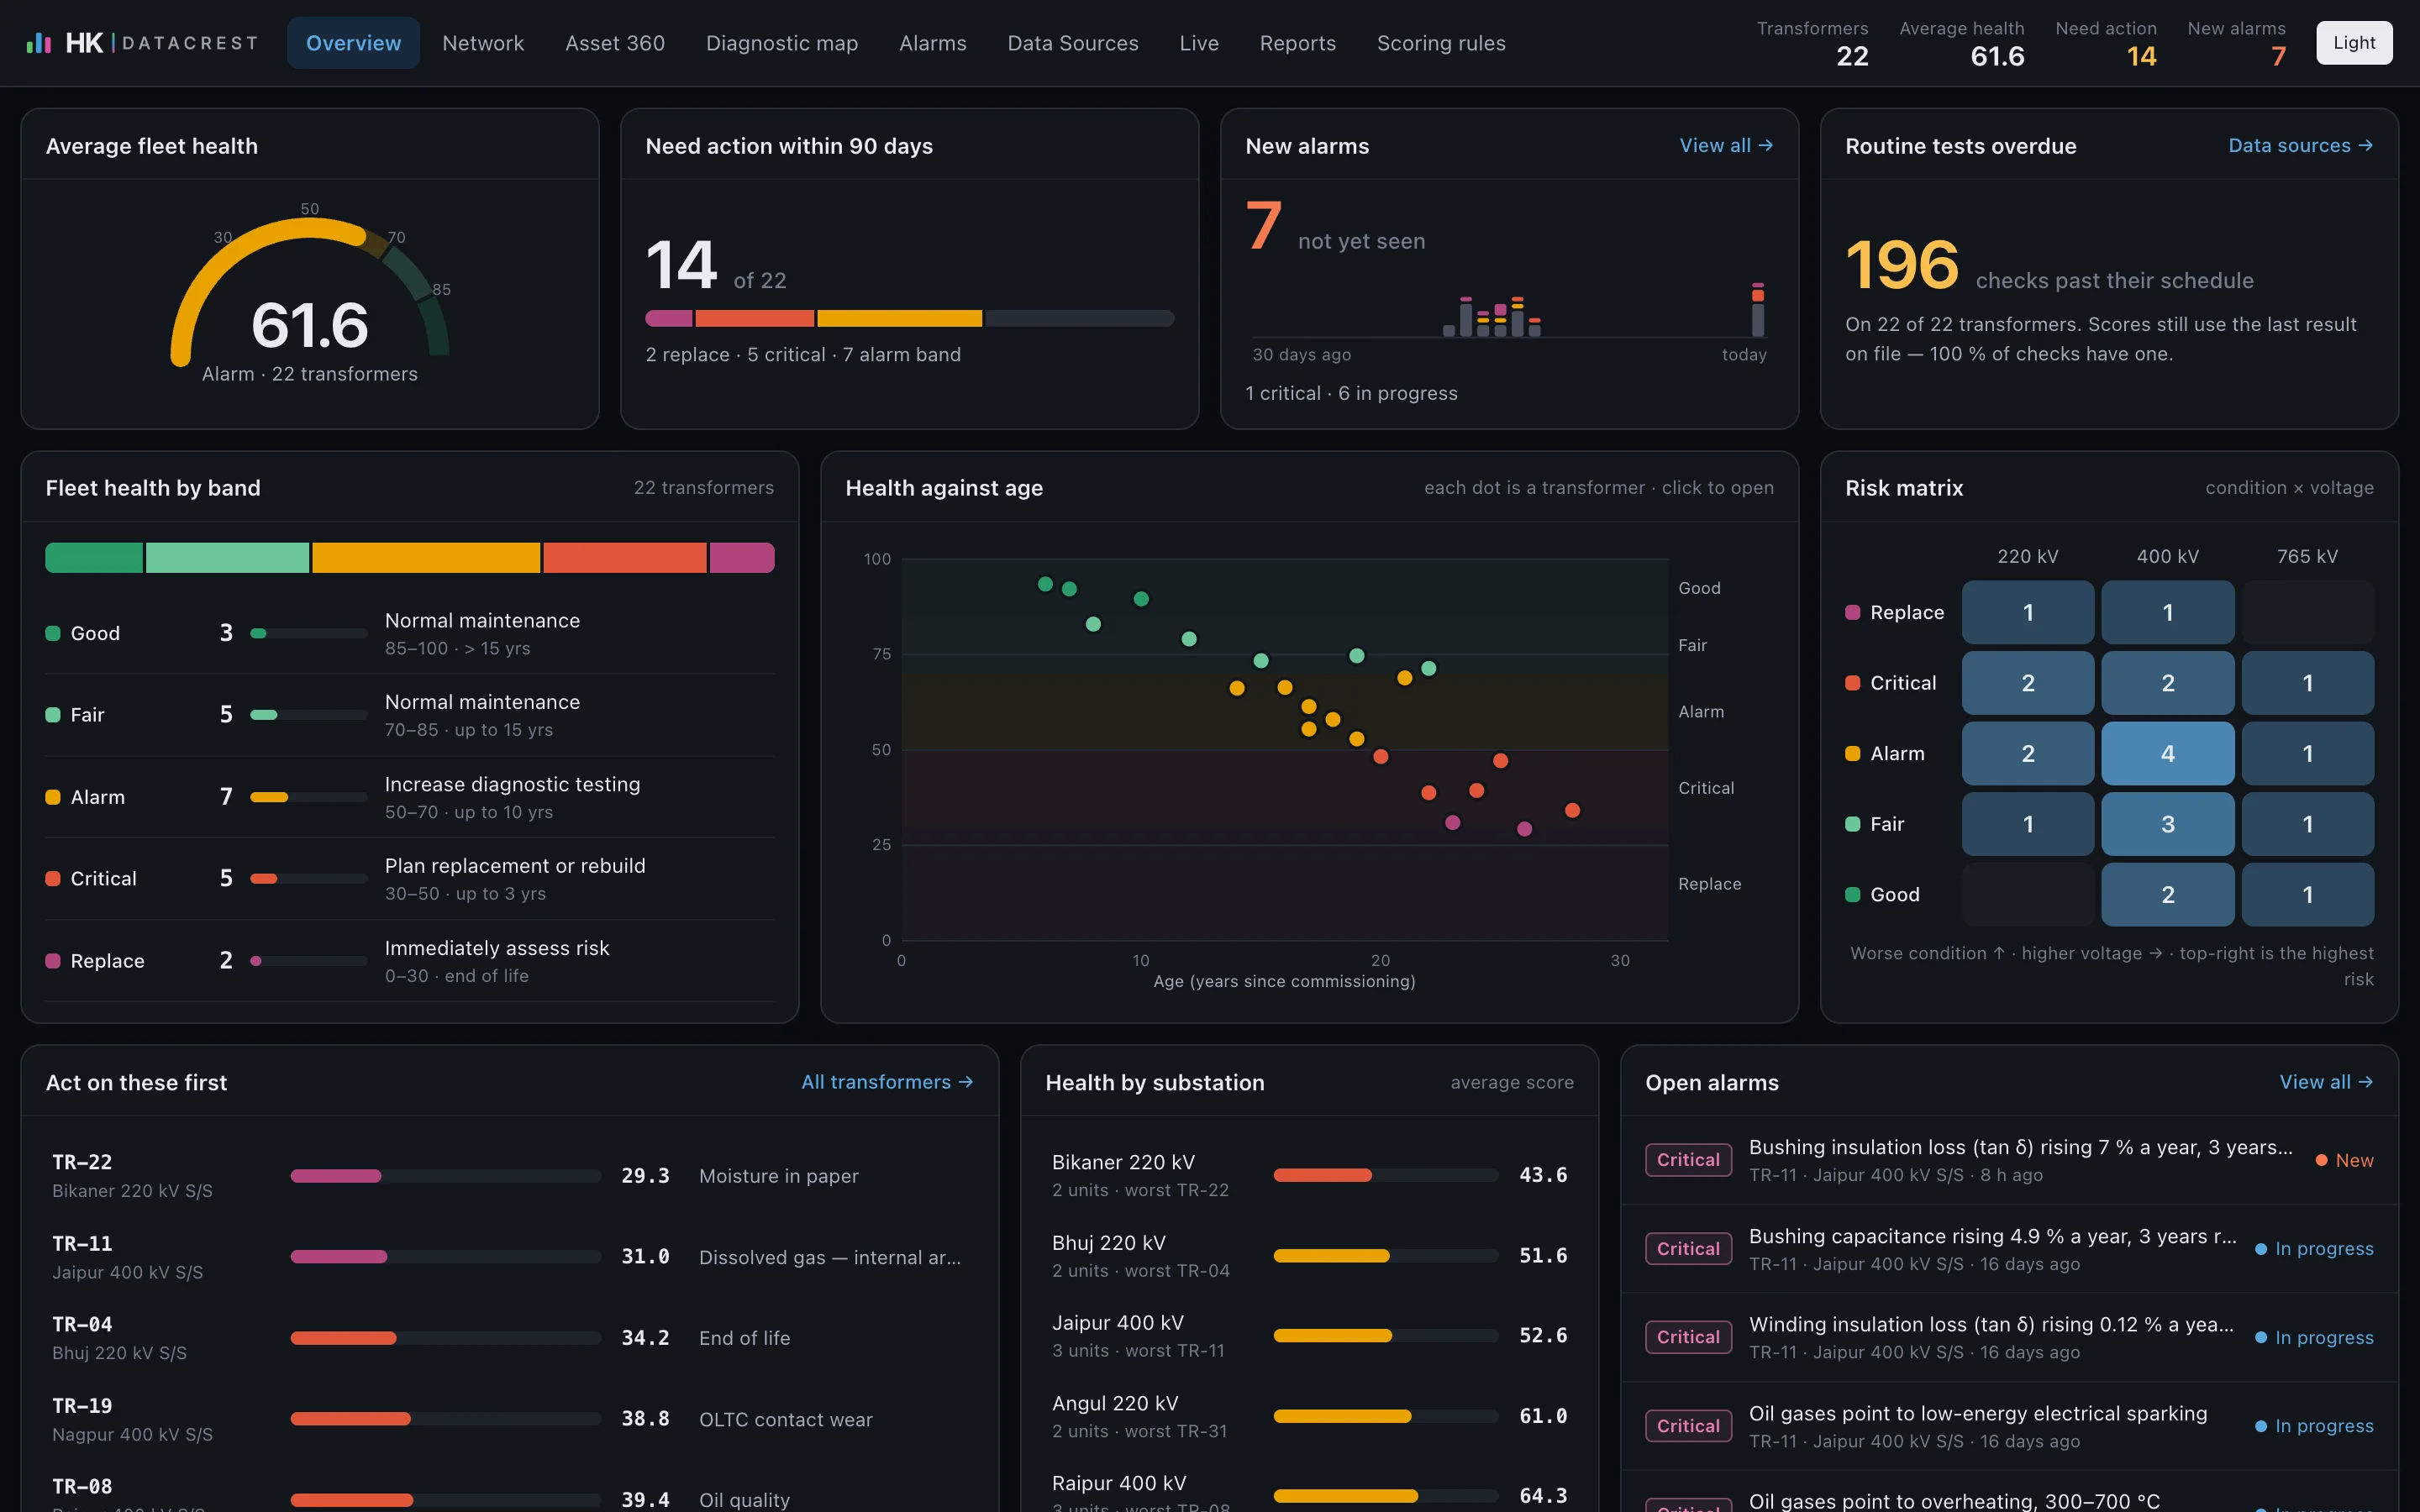The height and width of the screenshot is (1512, 2420).
Task: Click Jaipur 400 kV substation row
Action: click(1310, 1336)
